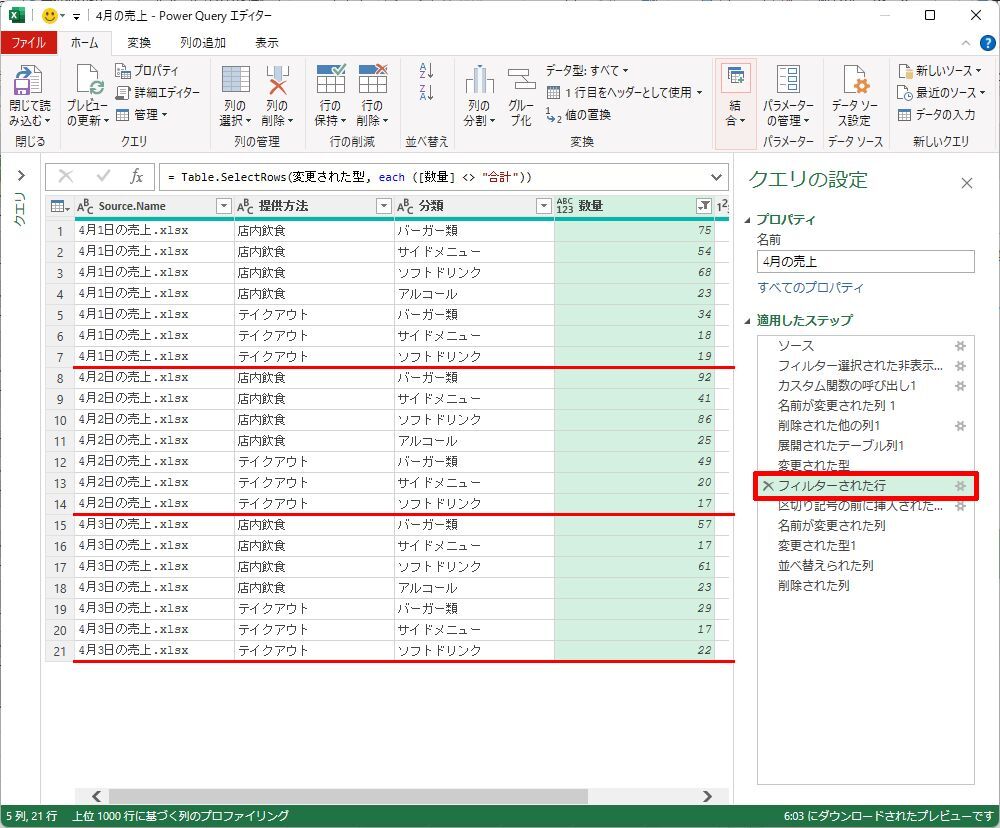Click the すべてのプロパティ link
This screenshot has height=828, width=1000.
(x=810, y=288)
